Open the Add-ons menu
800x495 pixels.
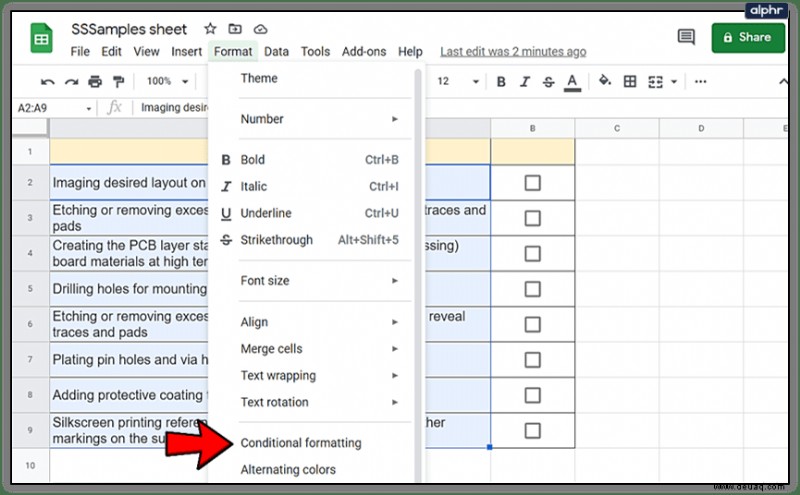[x=364, y=52]
